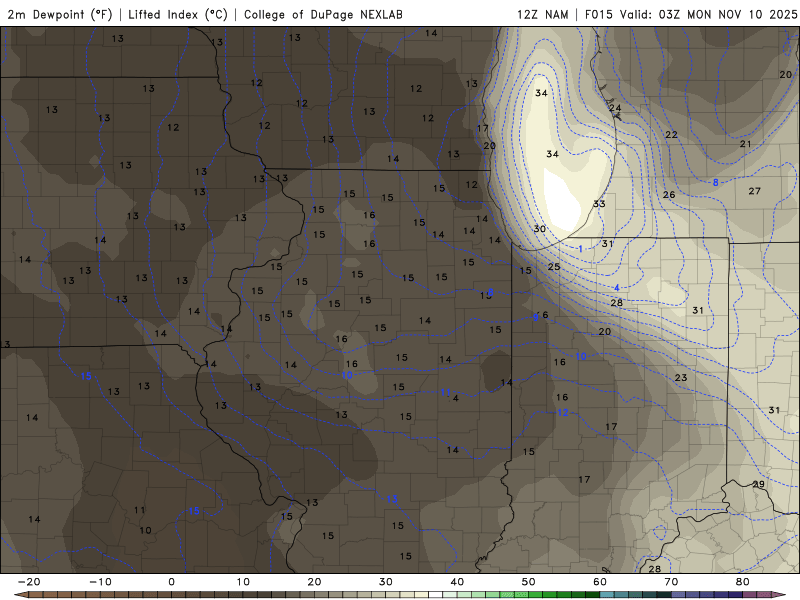Click the "-10" color scale label

100,582
